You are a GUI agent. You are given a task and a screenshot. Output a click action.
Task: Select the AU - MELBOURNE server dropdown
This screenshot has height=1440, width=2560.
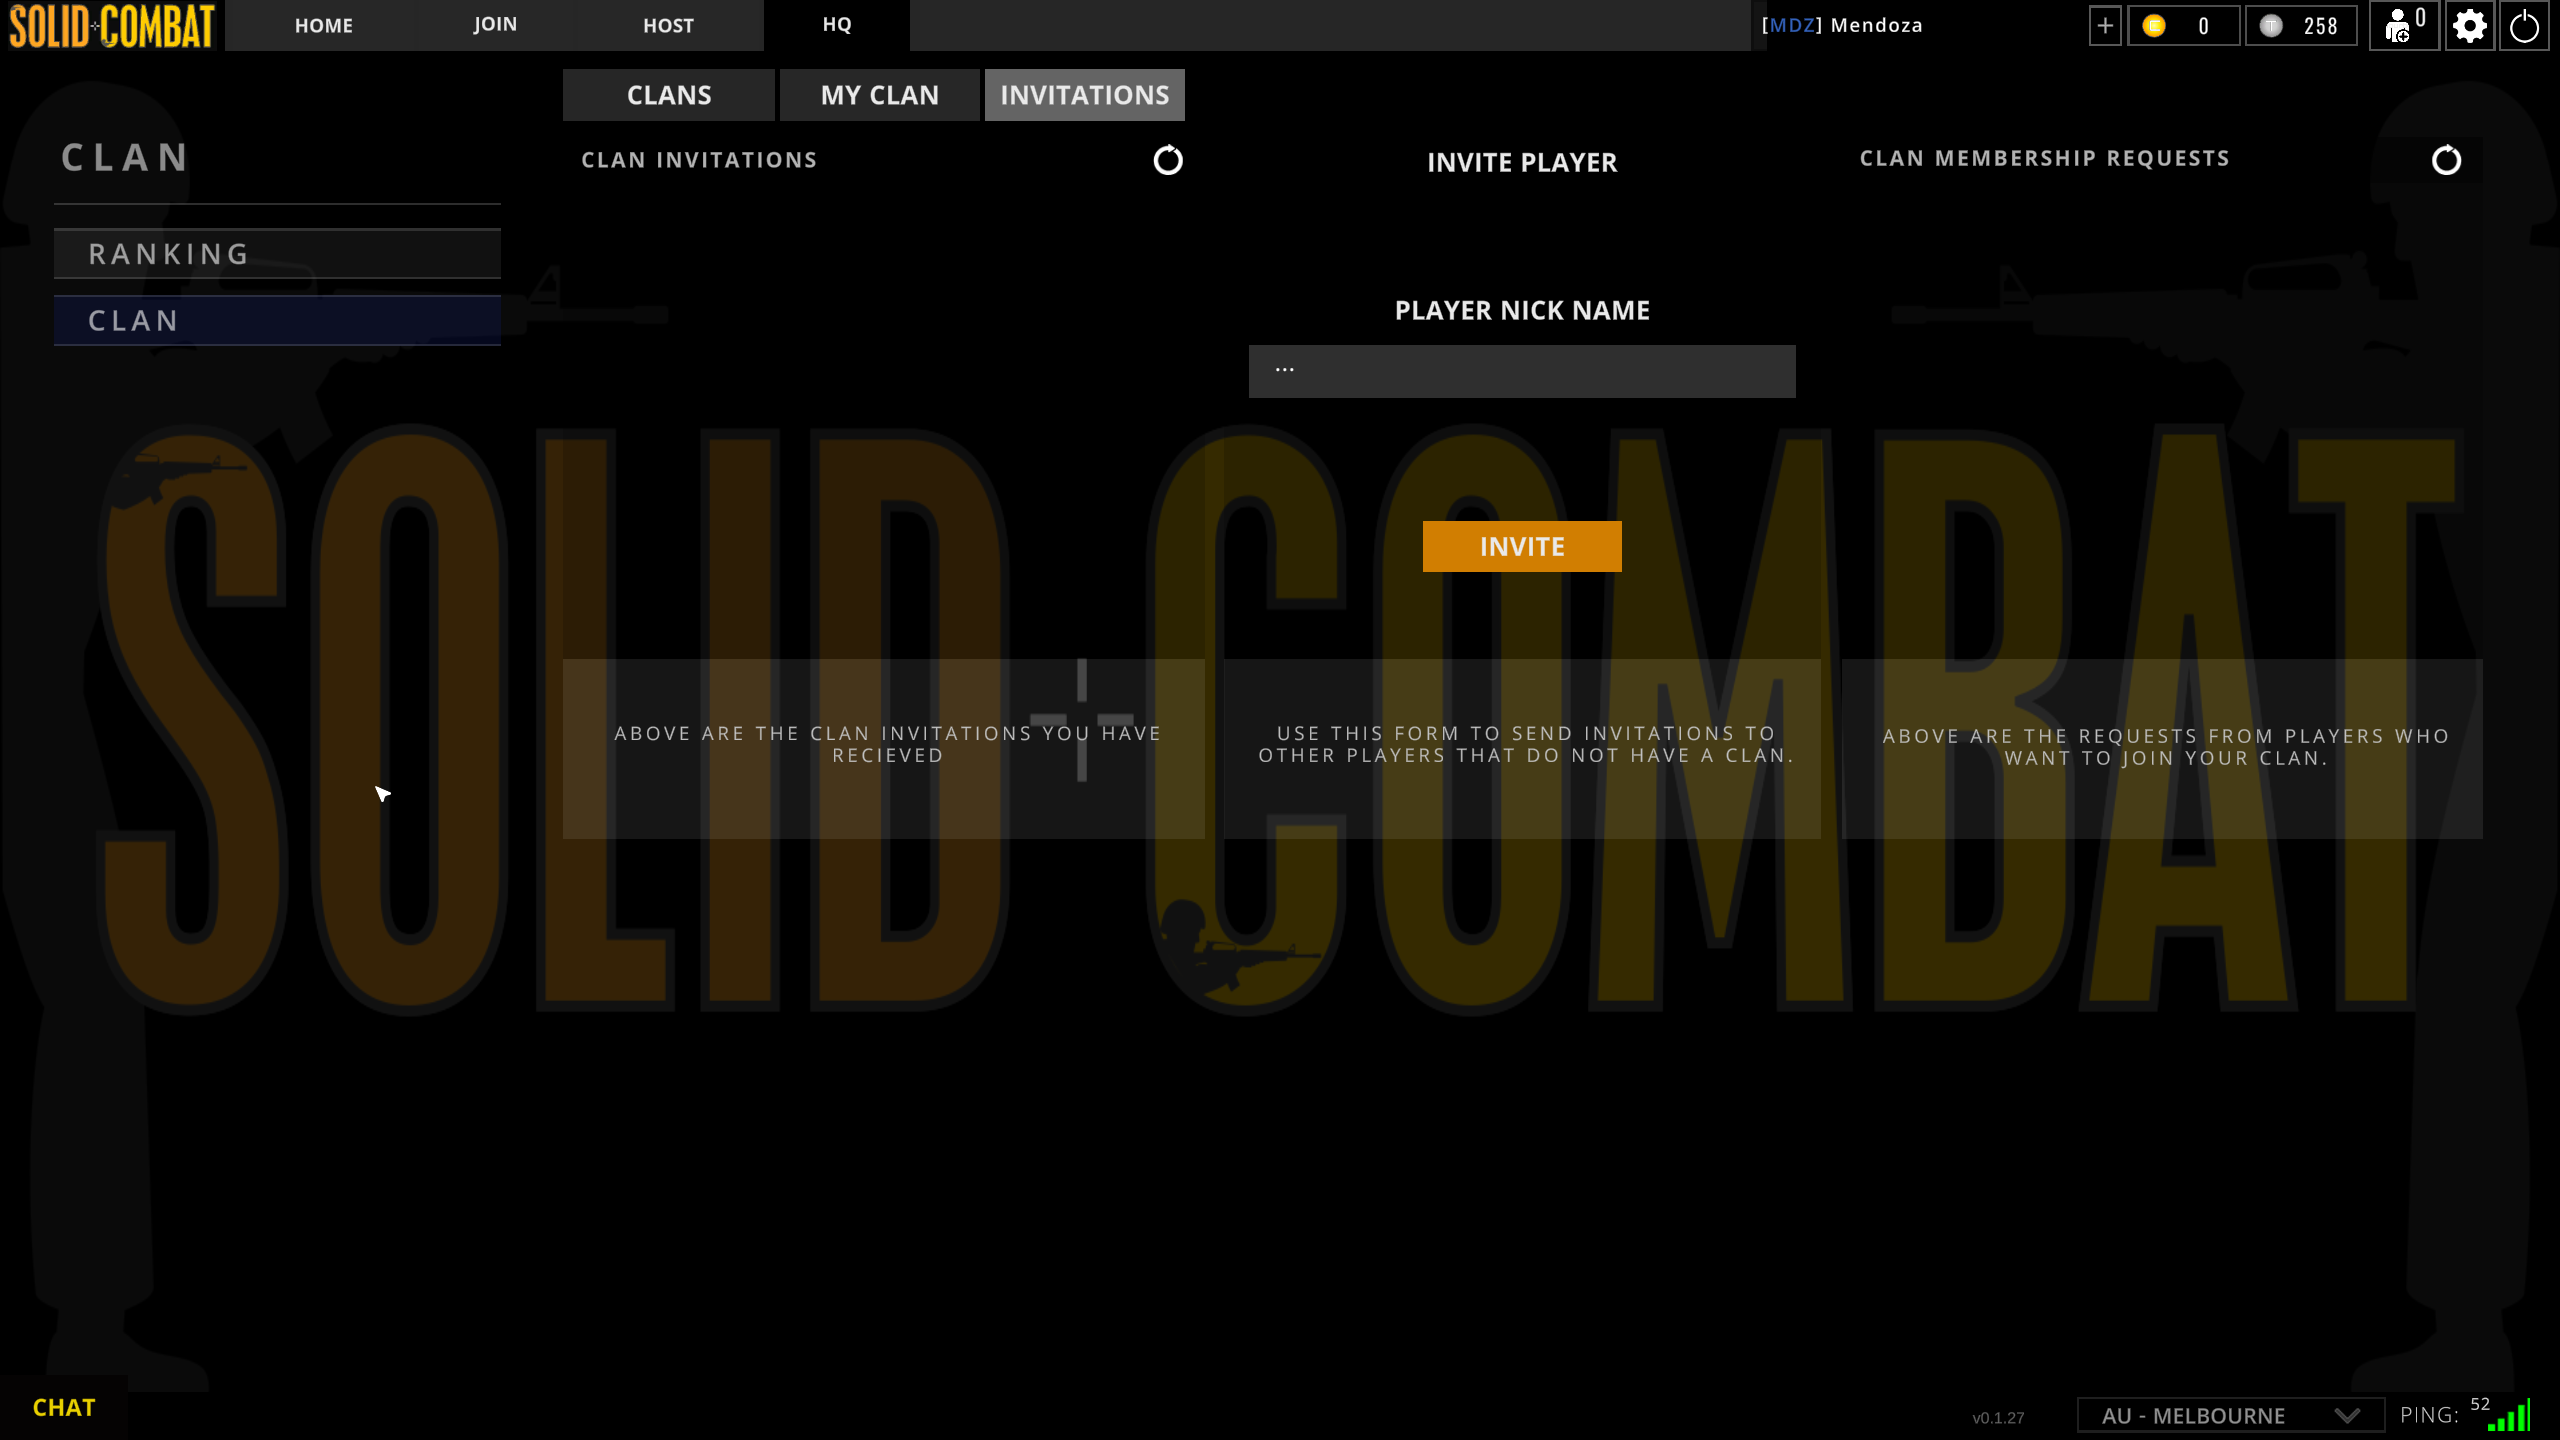pos(2222,1414)
